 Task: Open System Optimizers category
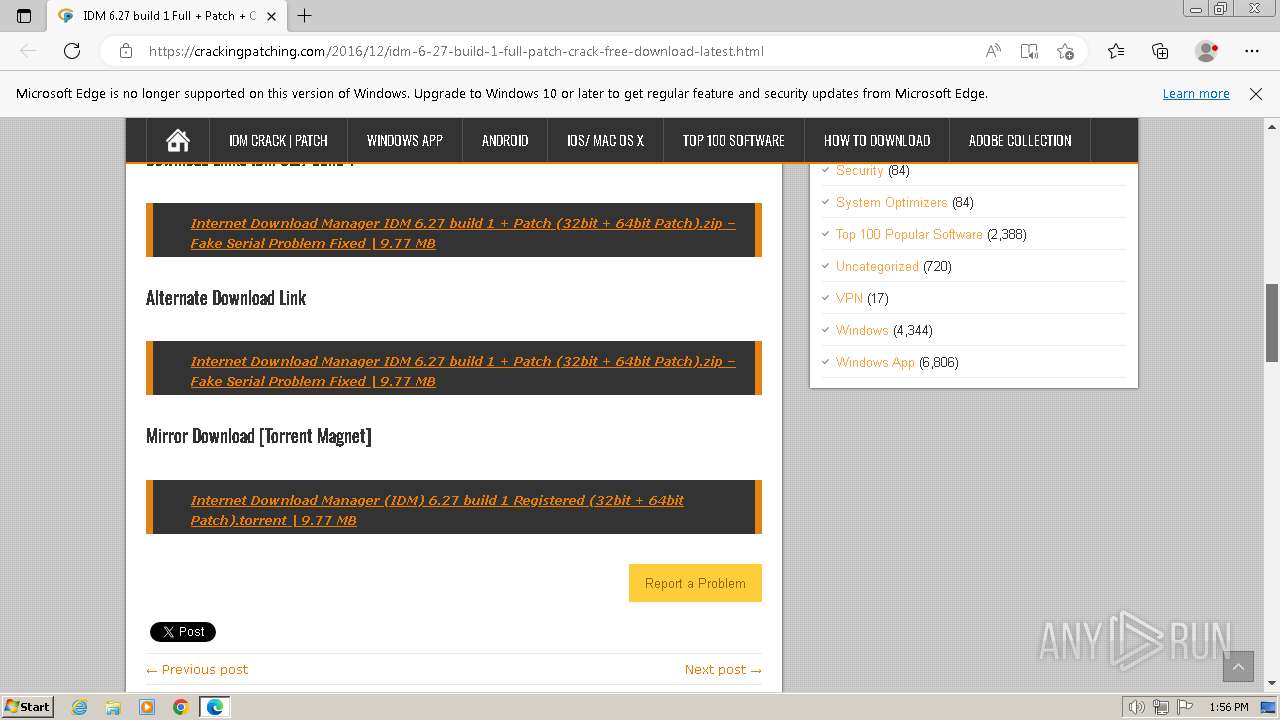(x=891, y=202)
